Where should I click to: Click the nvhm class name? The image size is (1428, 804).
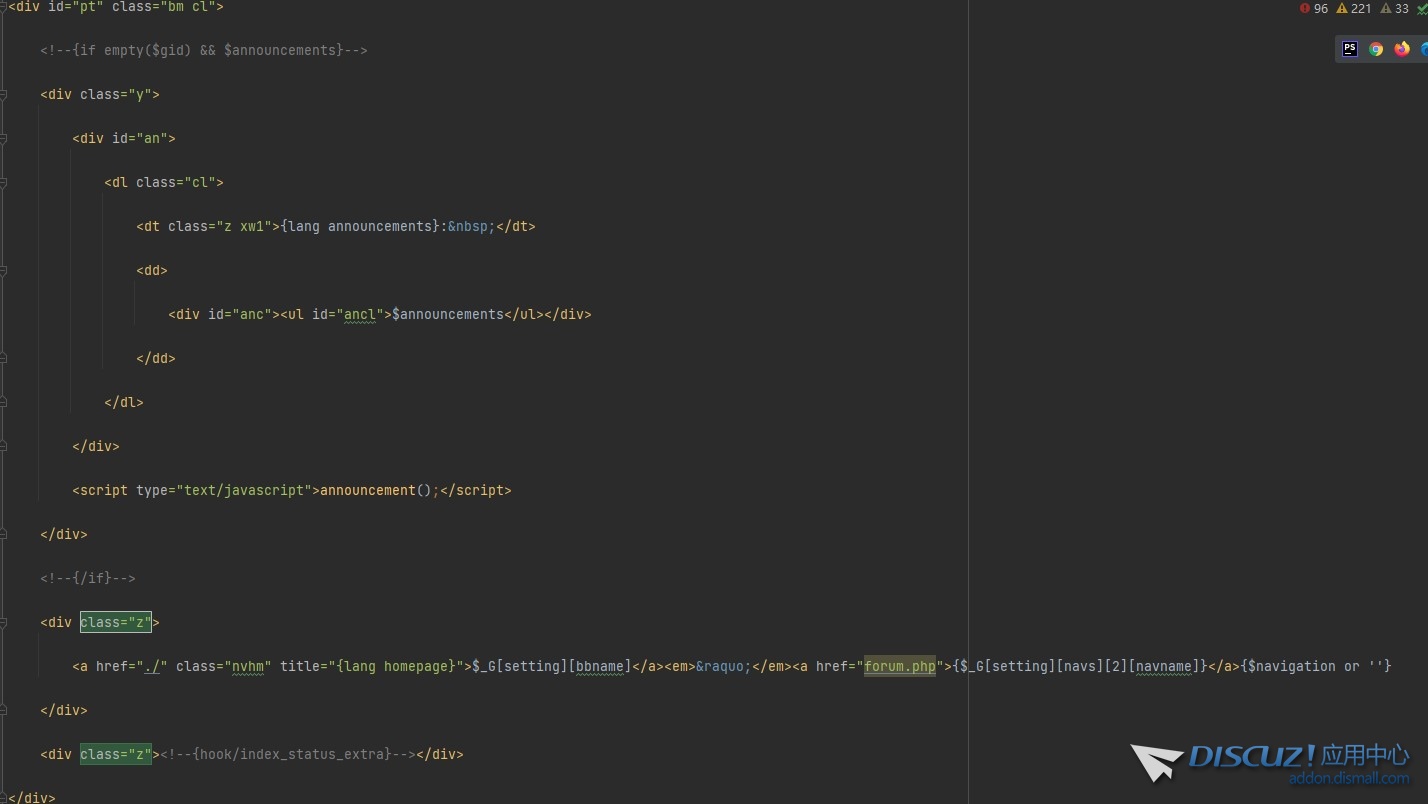point(248,666)
